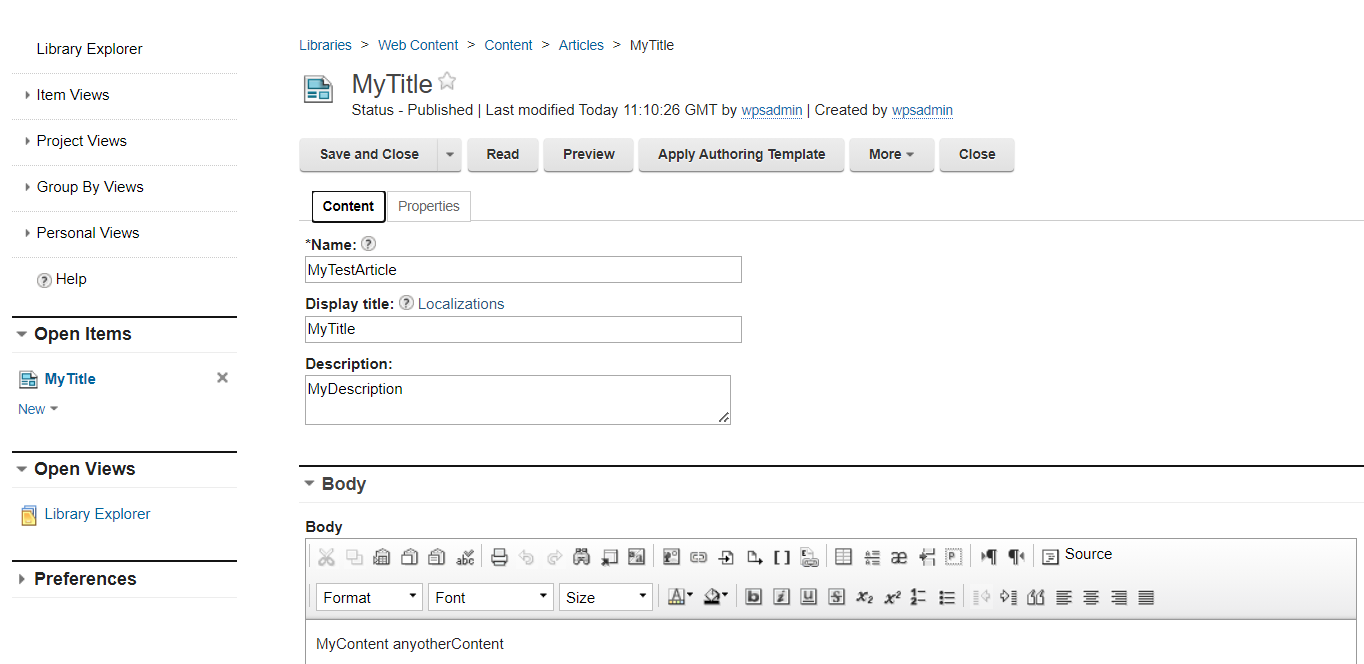1364x664 pixels.
Task: Switch to the Properties tab
Action: pyautogui.click(x=428, y=206)
